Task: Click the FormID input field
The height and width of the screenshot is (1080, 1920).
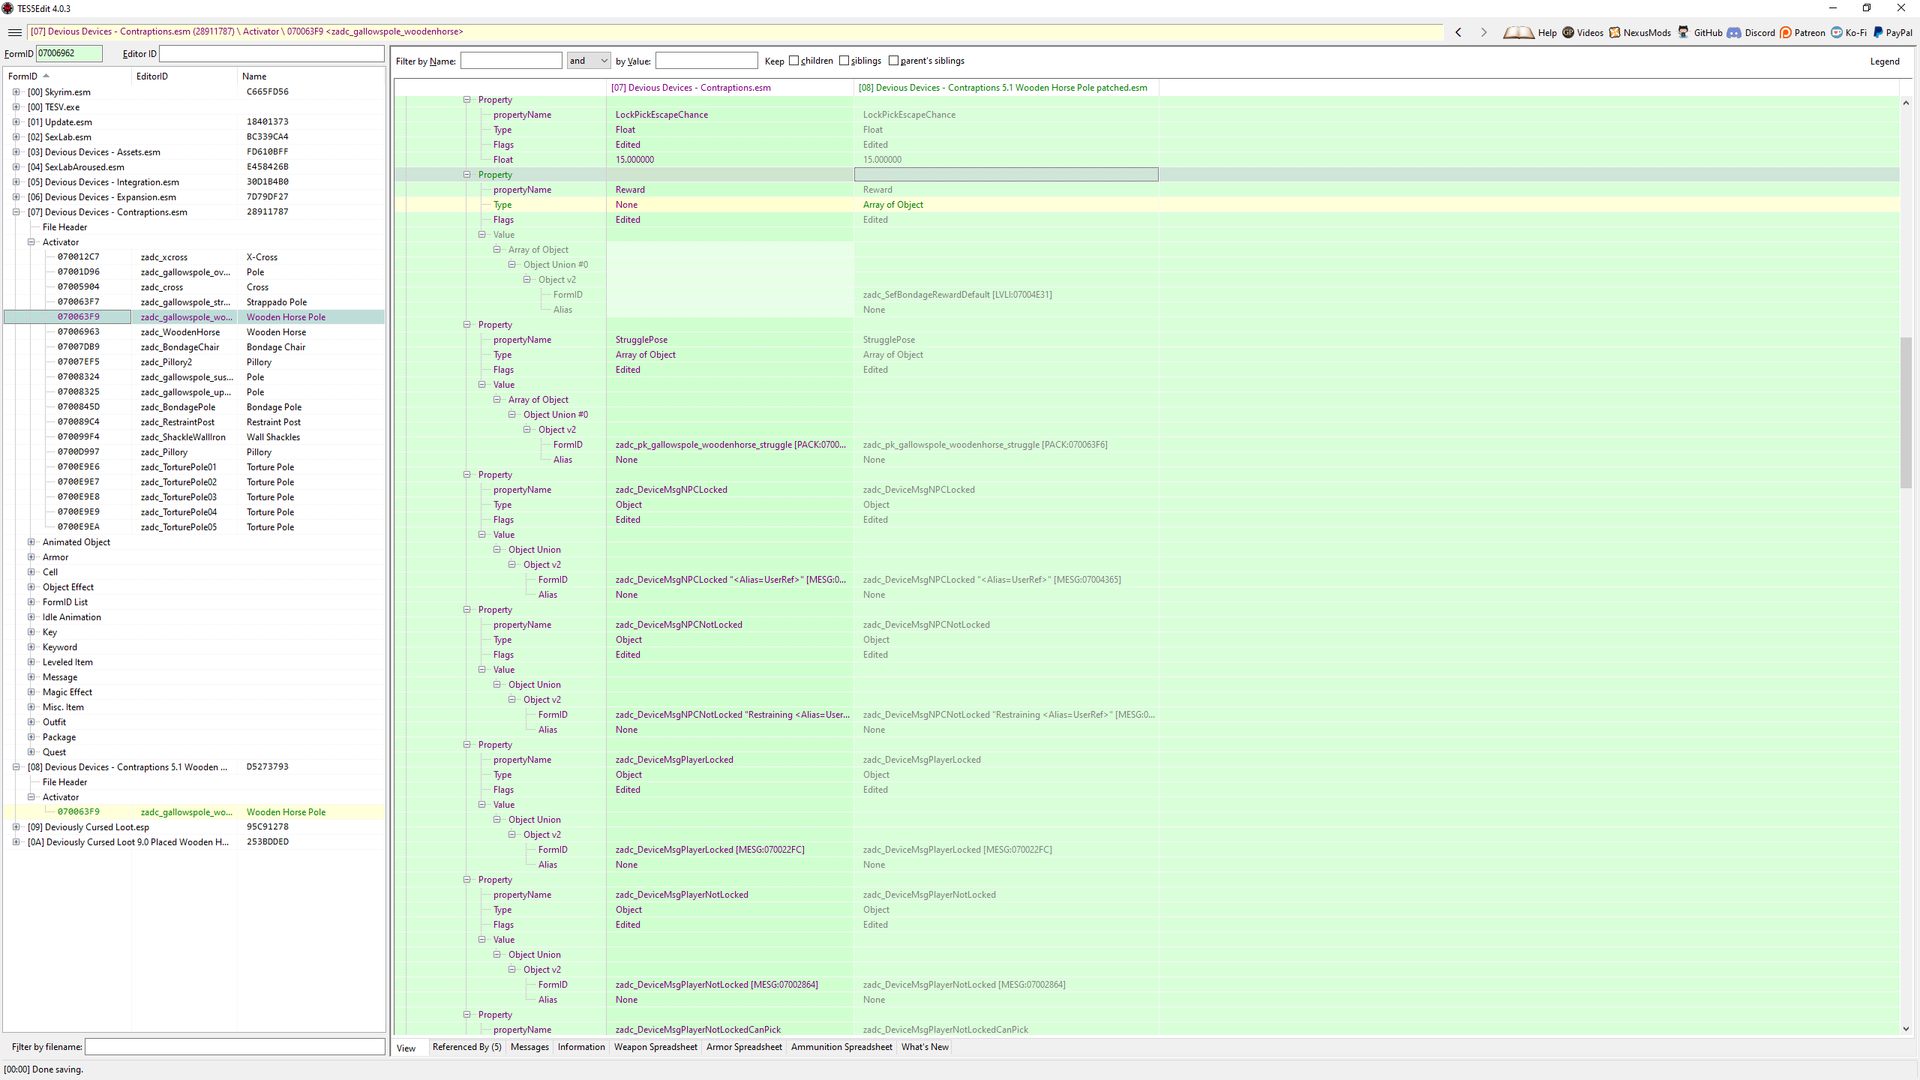Action: click(69, 54)
